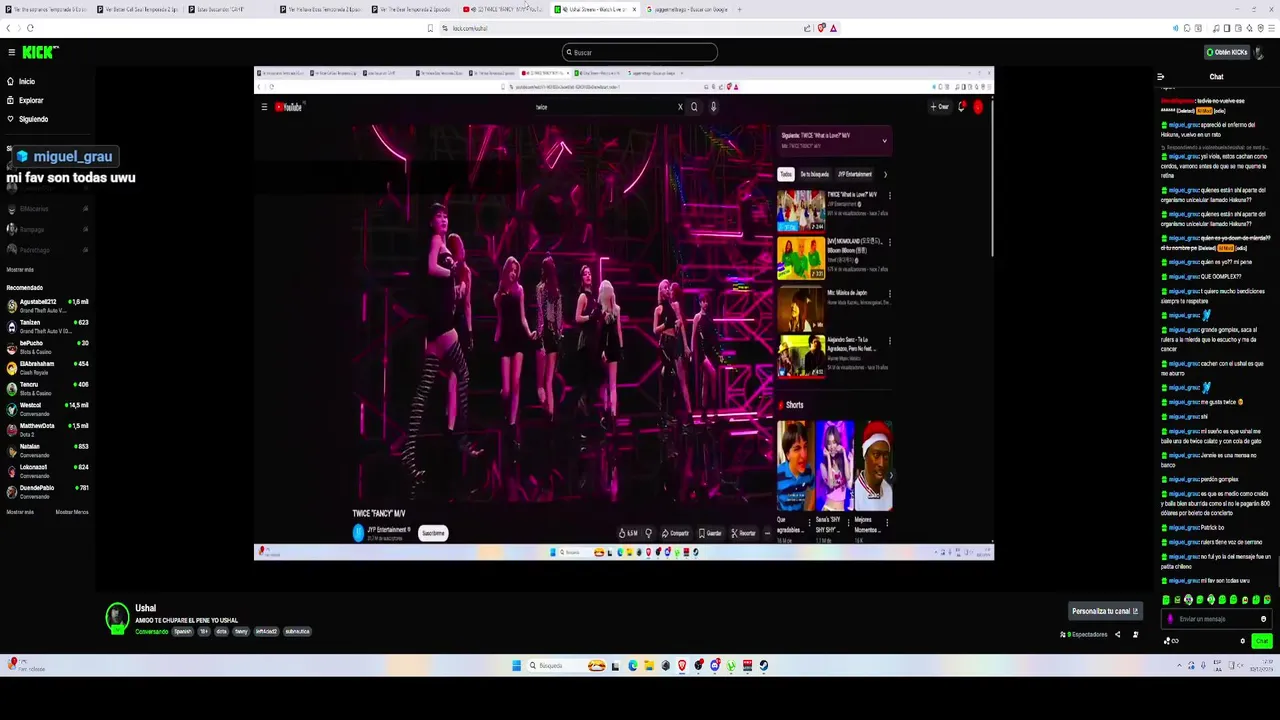Reload page with browser refresh icon
The width and height of the screenshot is (1280, 720).
point(30,28)
